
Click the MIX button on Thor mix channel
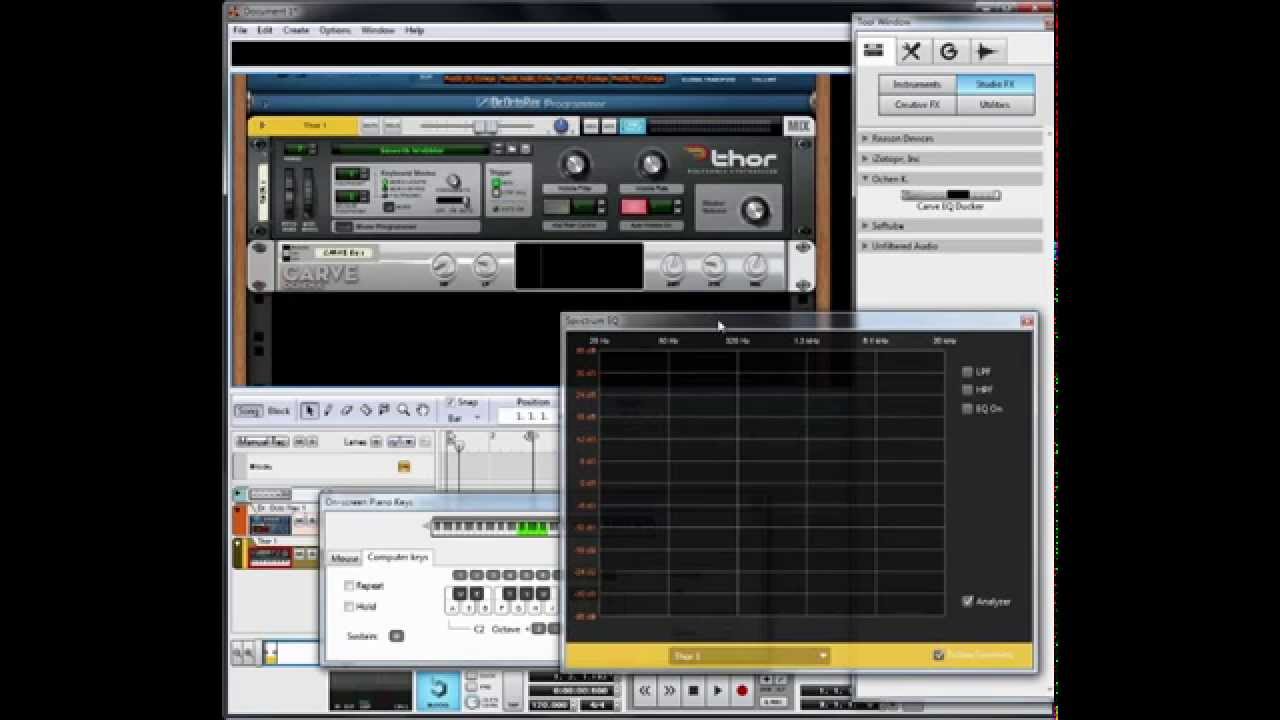pyautogui.click(x=798, y=126)
